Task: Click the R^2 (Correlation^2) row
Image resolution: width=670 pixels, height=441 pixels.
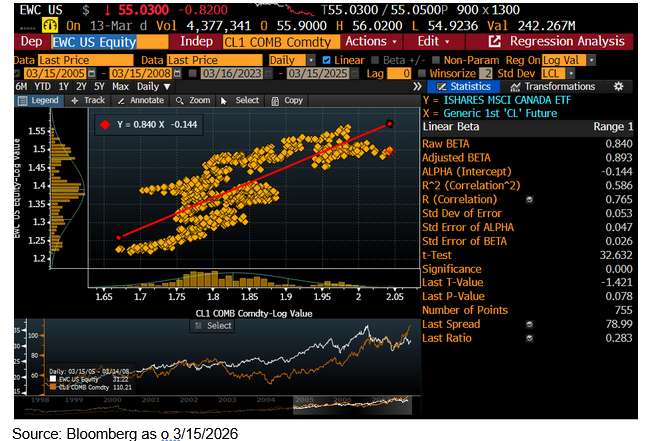Action: (527, 185)
